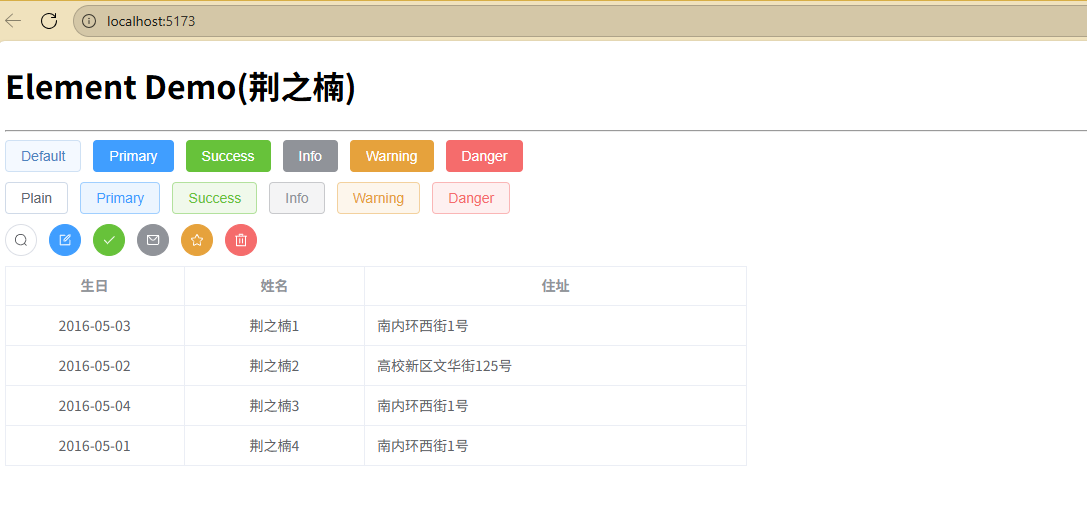Screen dimensions: 1087x509
Task: Click the blue edit icon button
Action: click(x=65, y=240)
